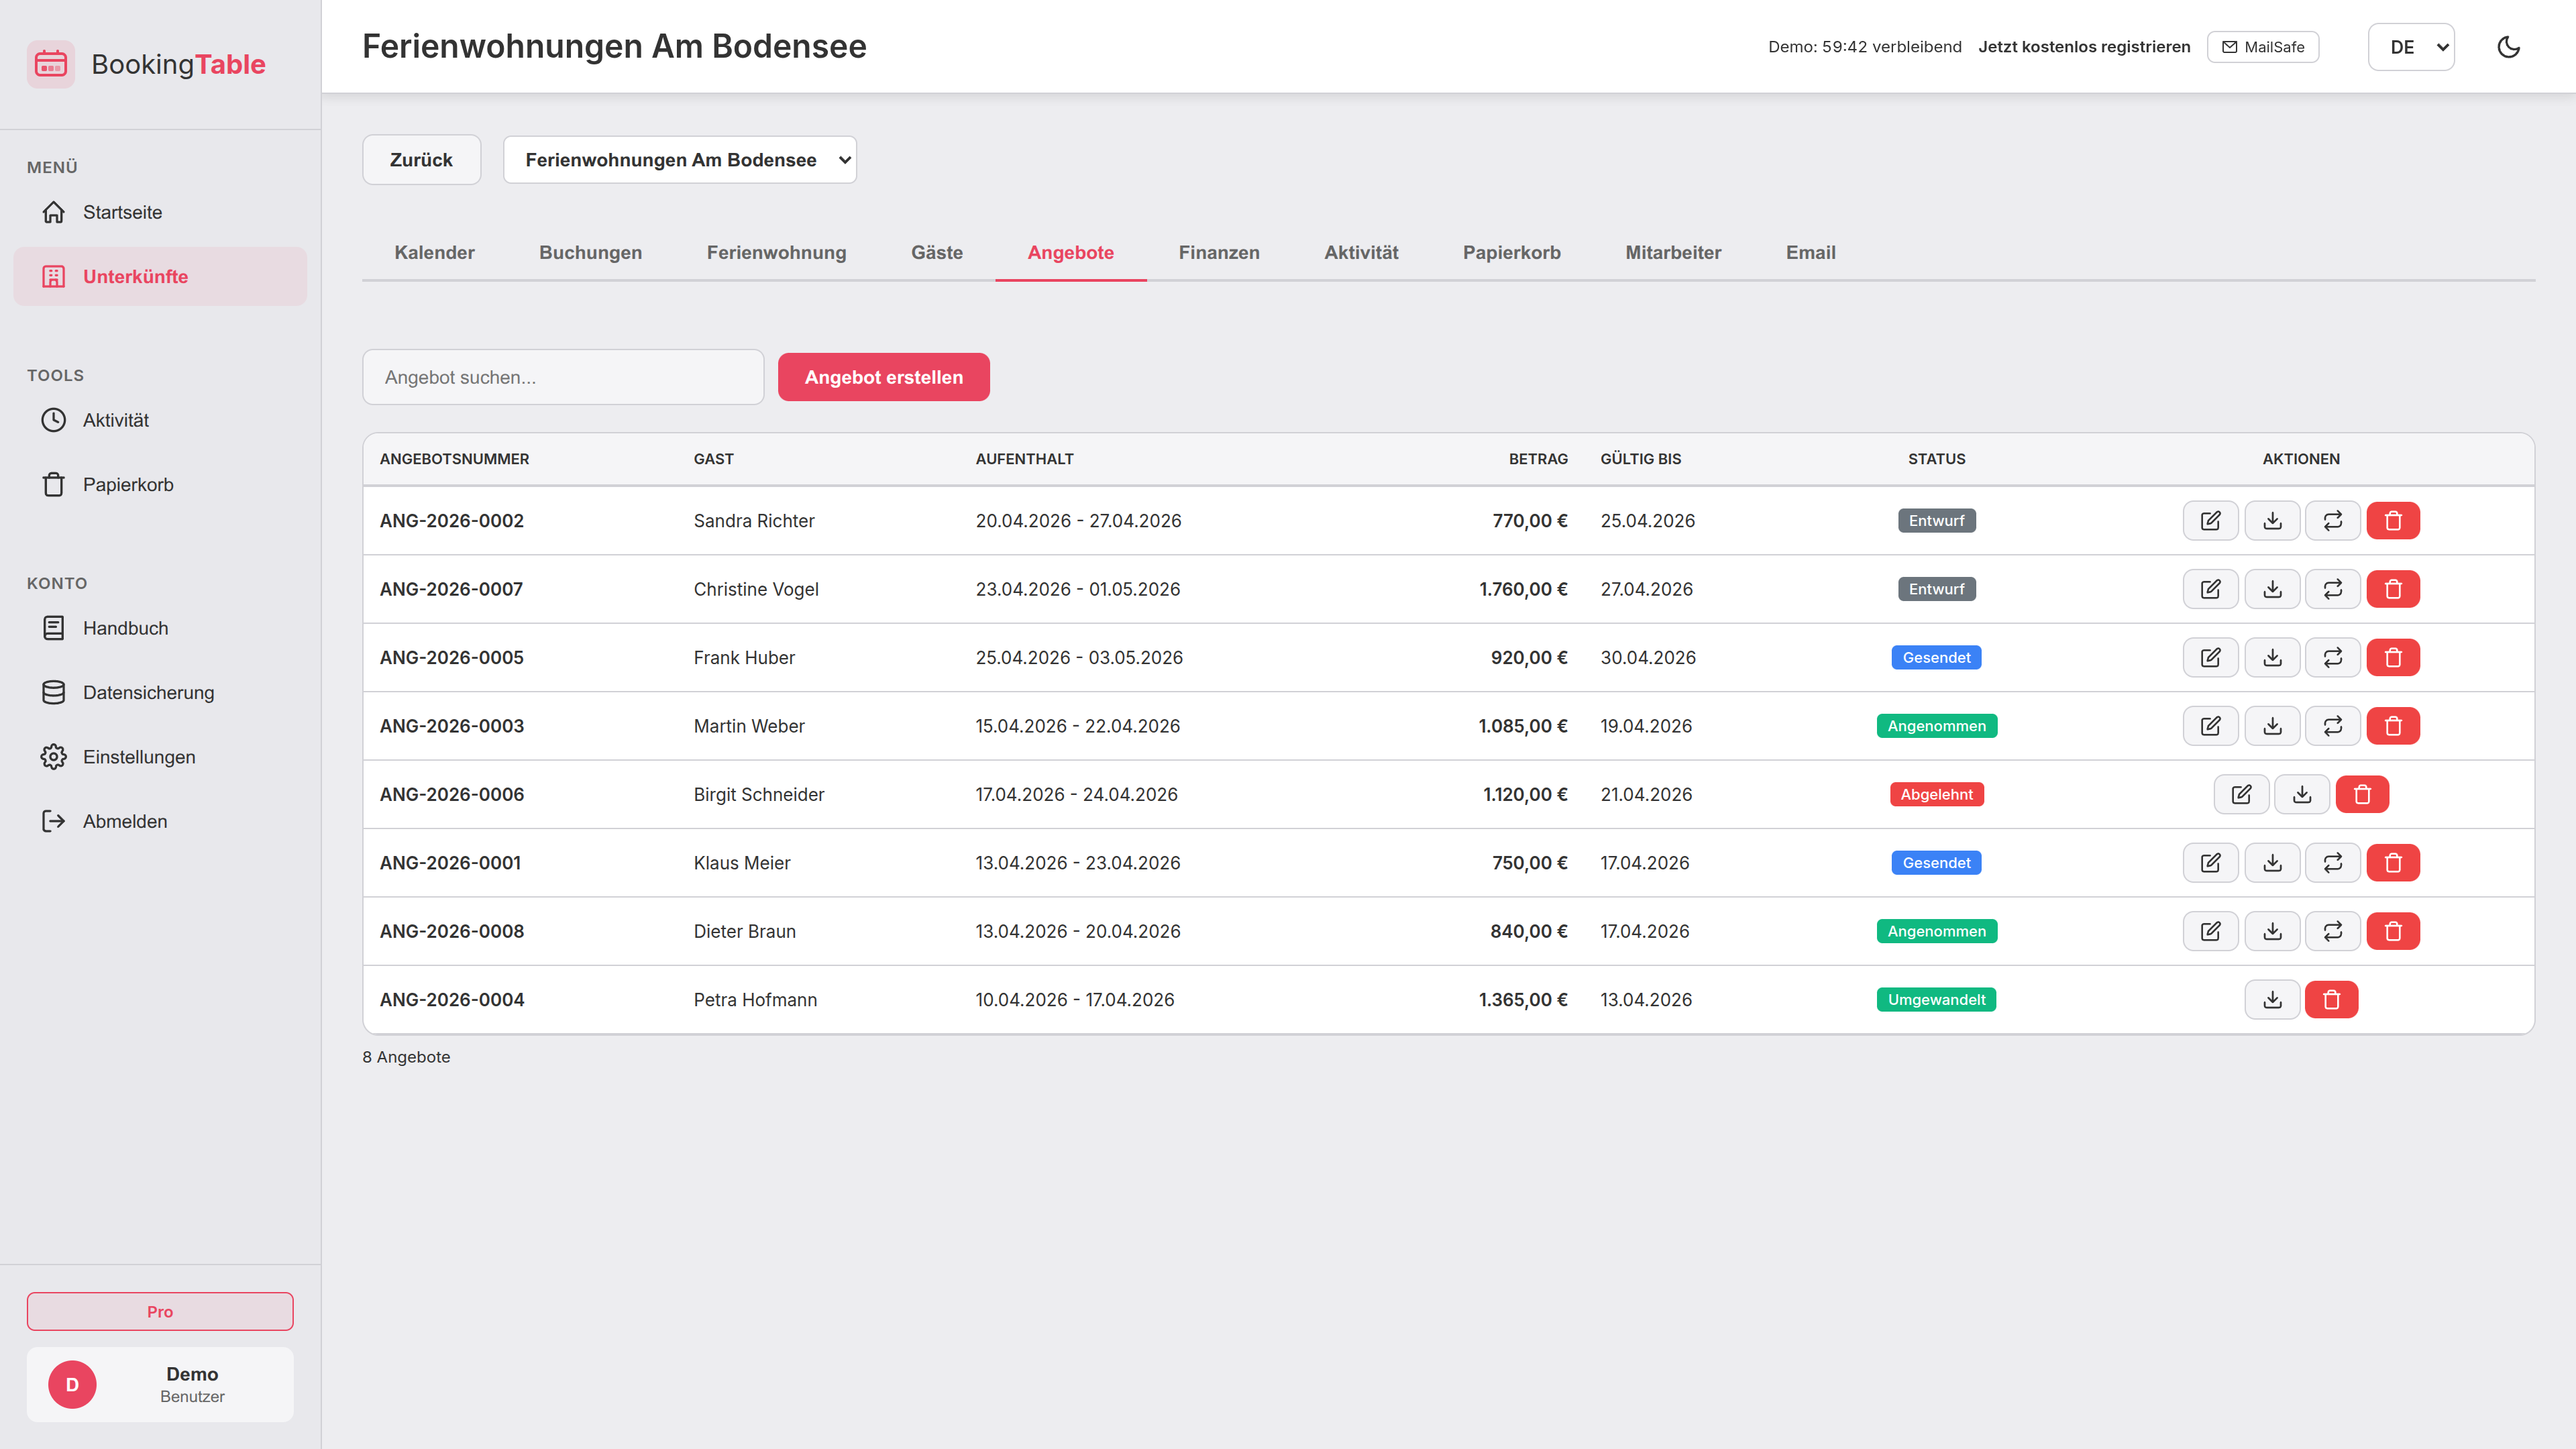Delete Petra Hofmann's offer
Screen dimensions: 2576x1449
point(2331,1000)
